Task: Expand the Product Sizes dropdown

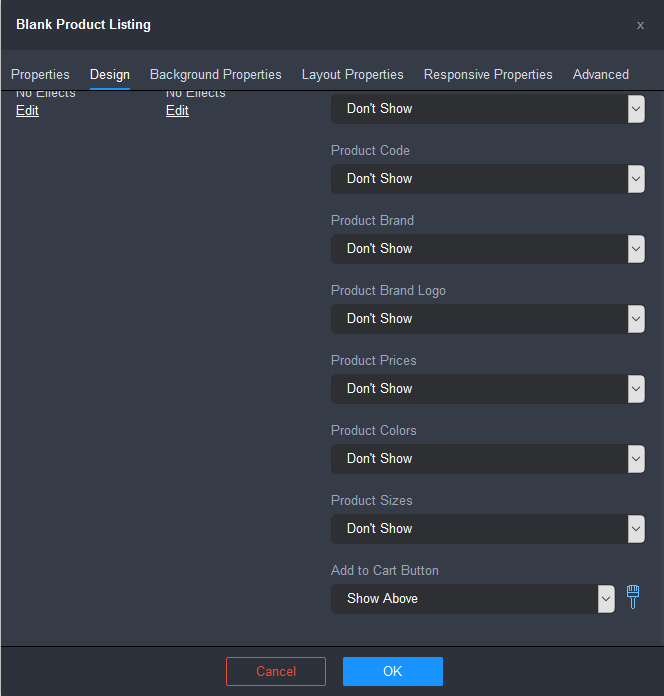Action: [x=487, y=529]
